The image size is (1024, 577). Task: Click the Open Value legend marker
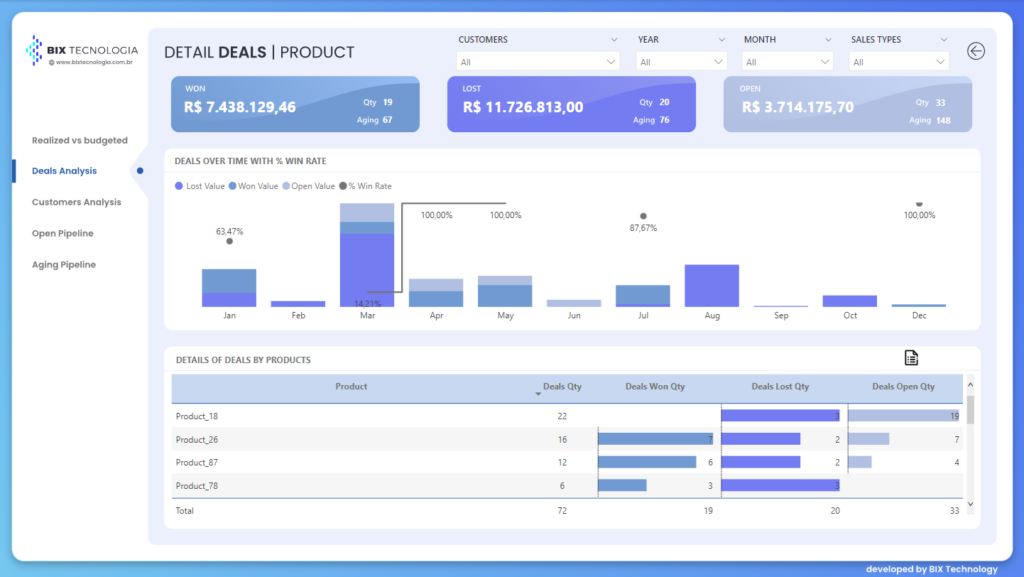(285, 186)
